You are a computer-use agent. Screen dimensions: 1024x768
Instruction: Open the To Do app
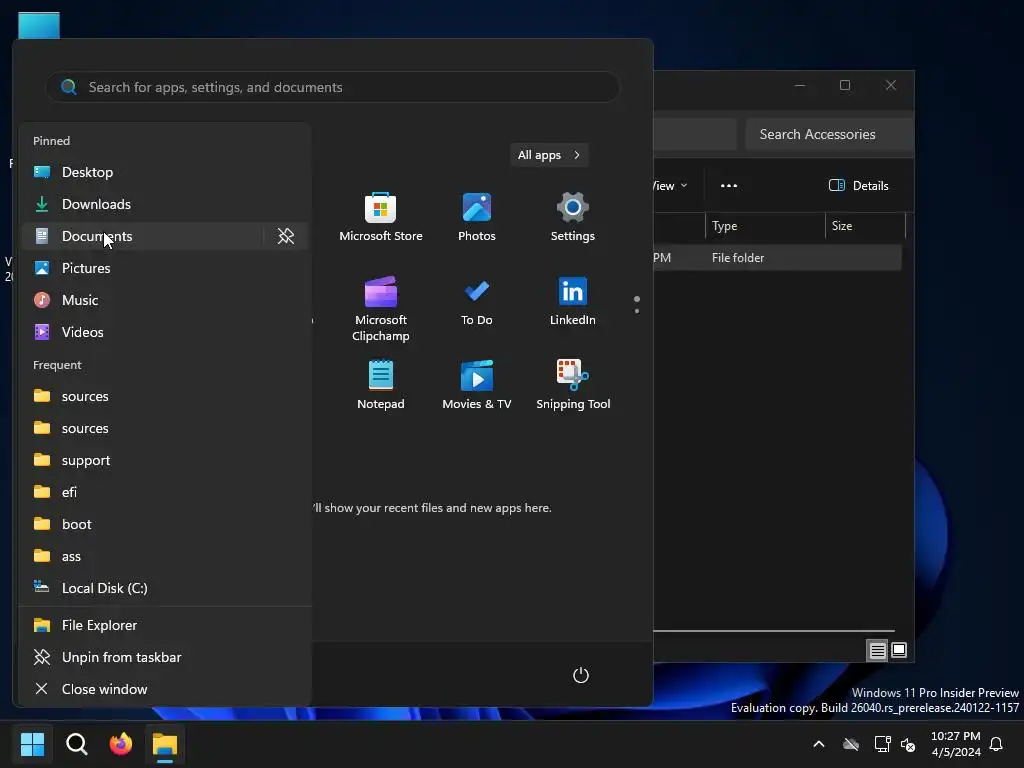pyautogui.click(x=477, y=302)
